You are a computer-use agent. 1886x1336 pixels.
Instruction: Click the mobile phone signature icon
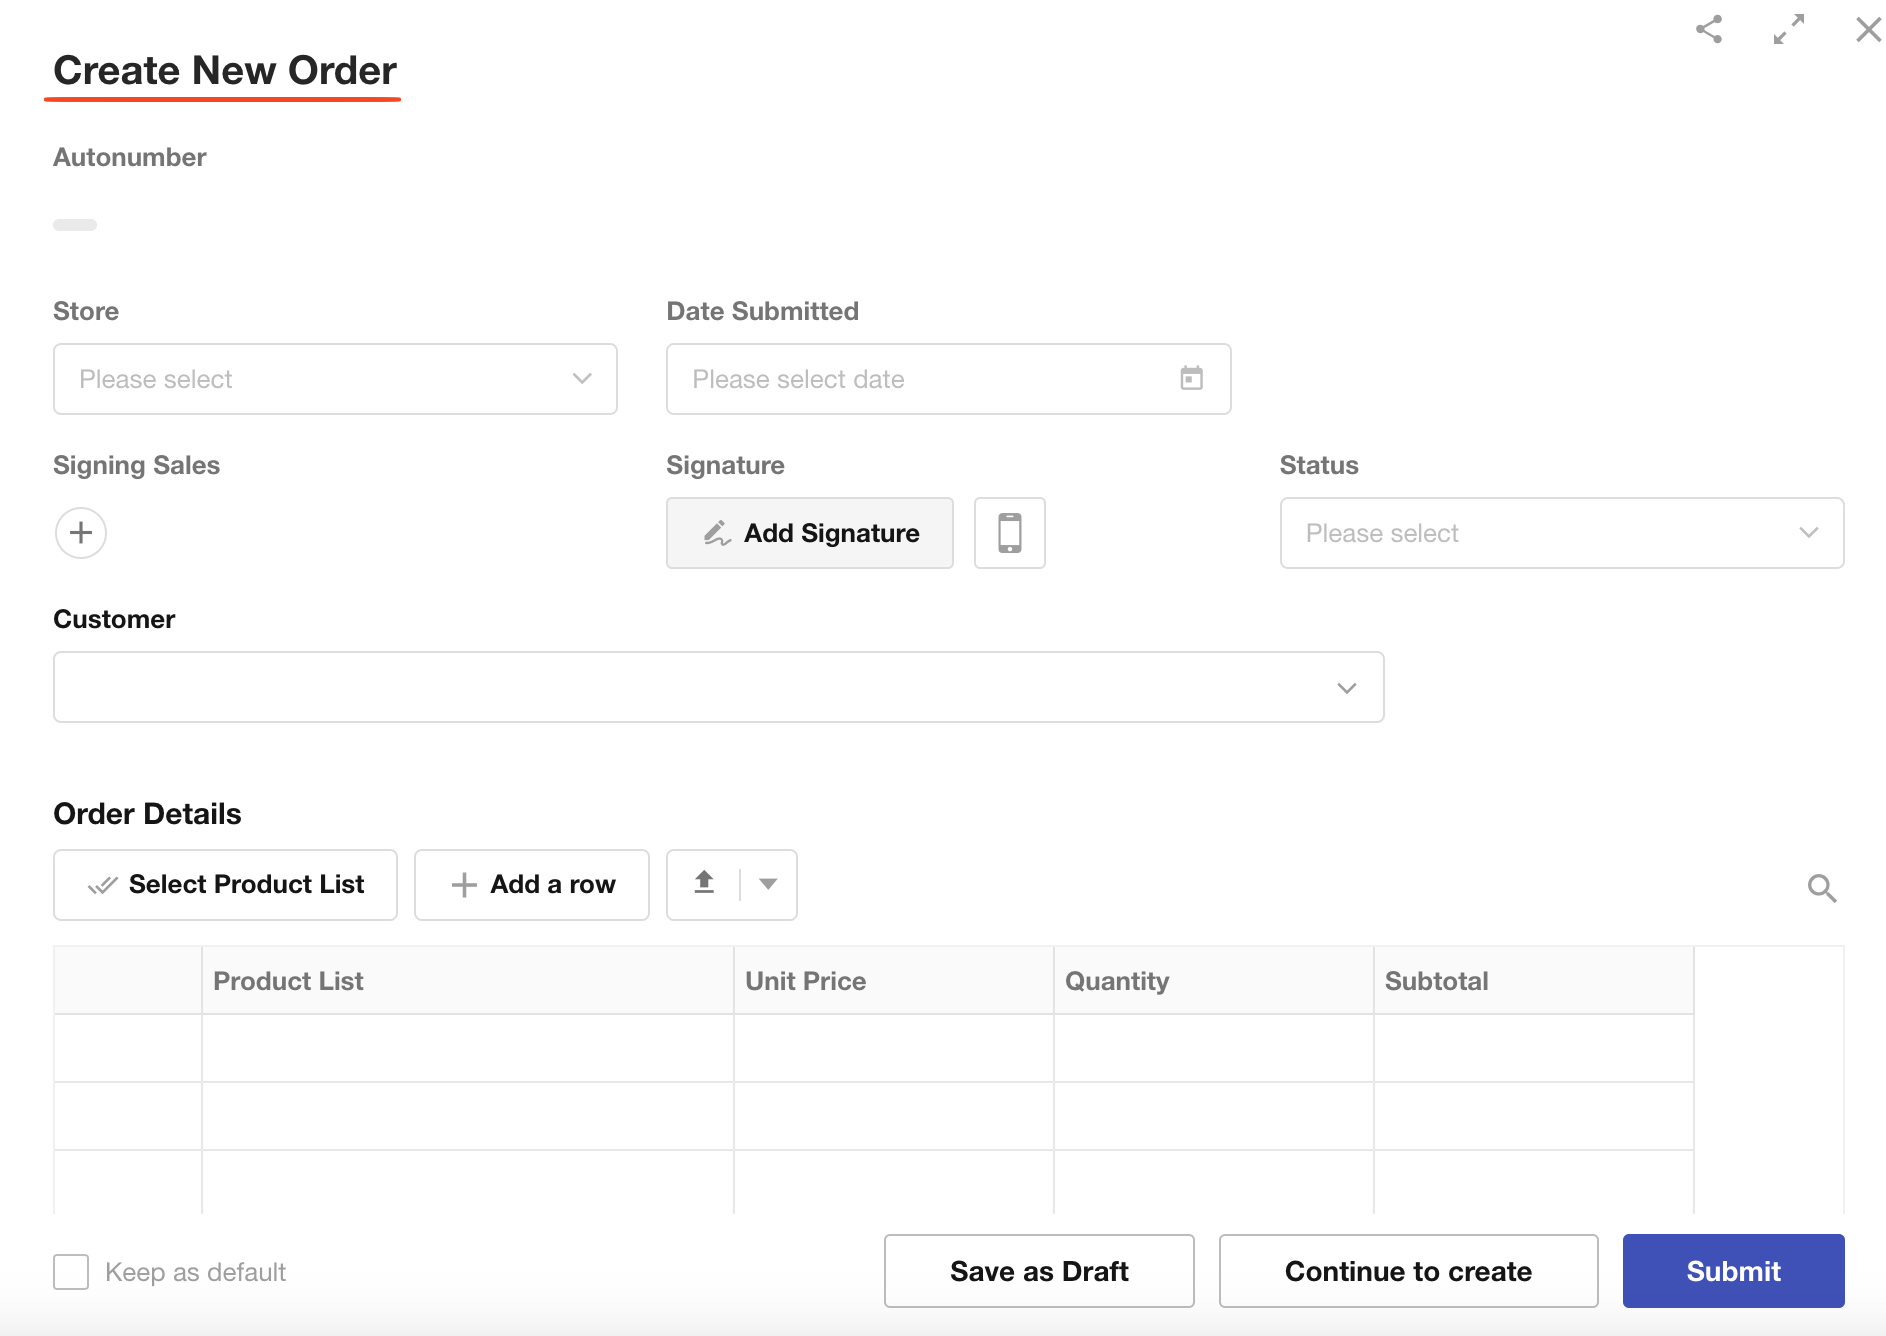(x=1009, y=533)
